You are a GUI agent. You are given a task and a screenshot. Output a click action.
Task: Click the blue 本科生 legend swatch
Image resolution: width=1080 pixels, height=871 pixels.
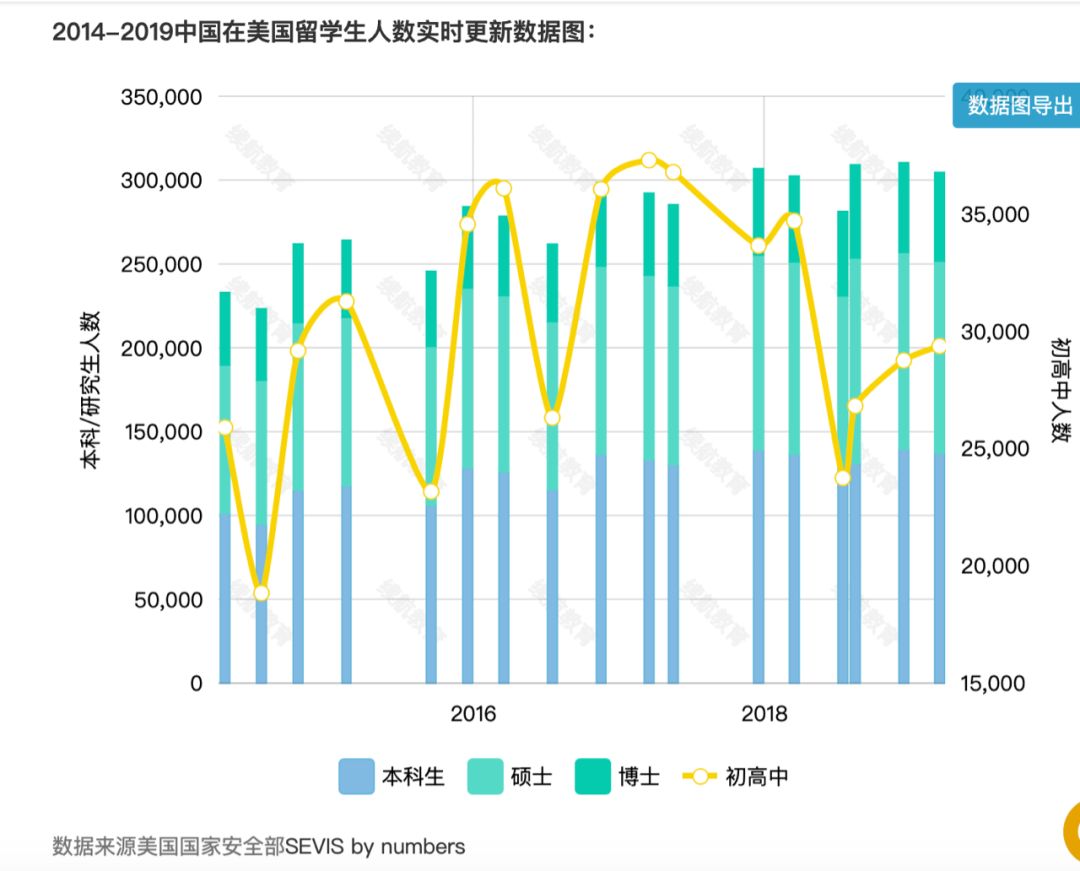355,777
